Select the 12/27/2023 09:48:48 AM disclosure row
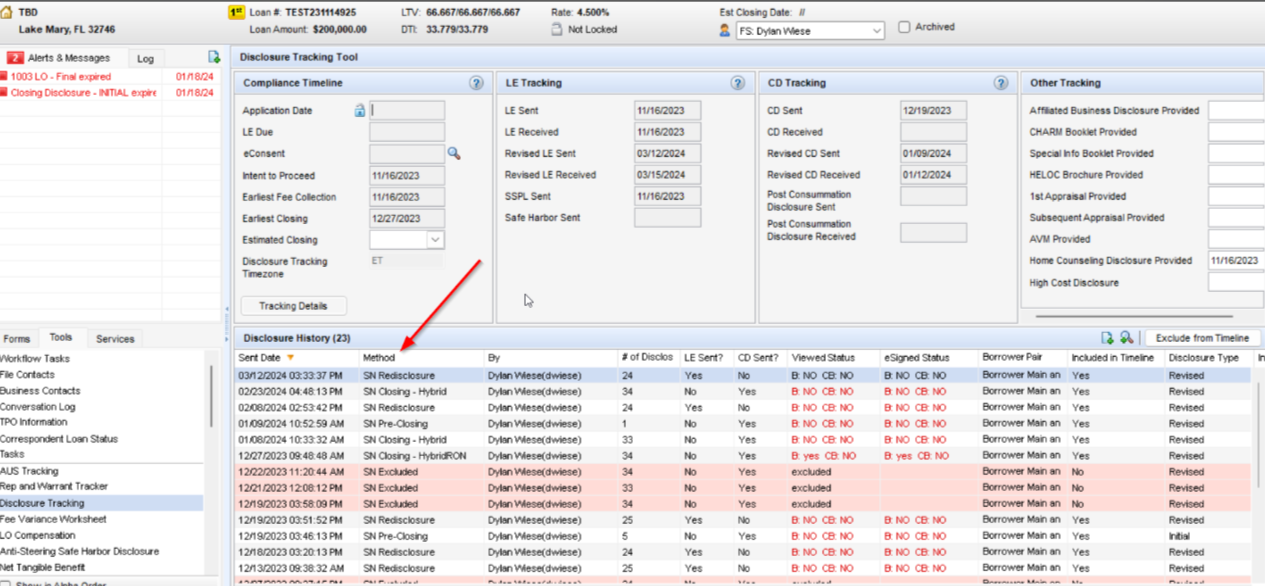Screen dimensions: 1265x586 [743, 456]
